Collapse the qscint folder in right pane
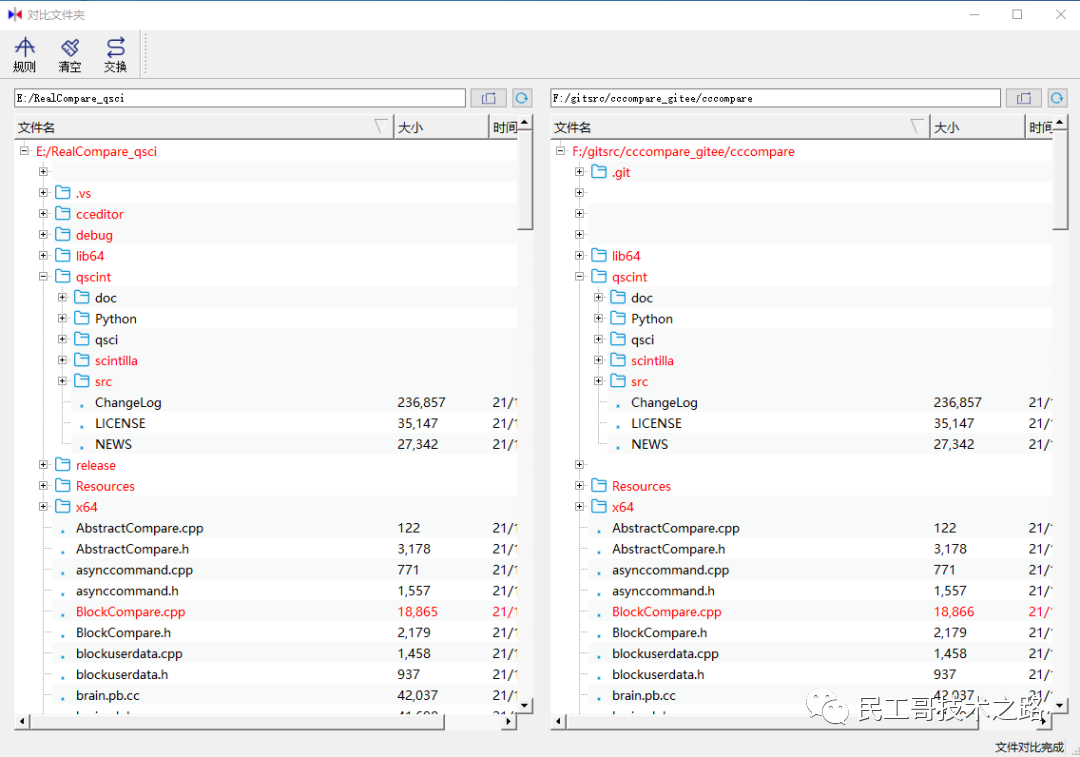The height and width of the screenshot is (757, 1080). 579,276
